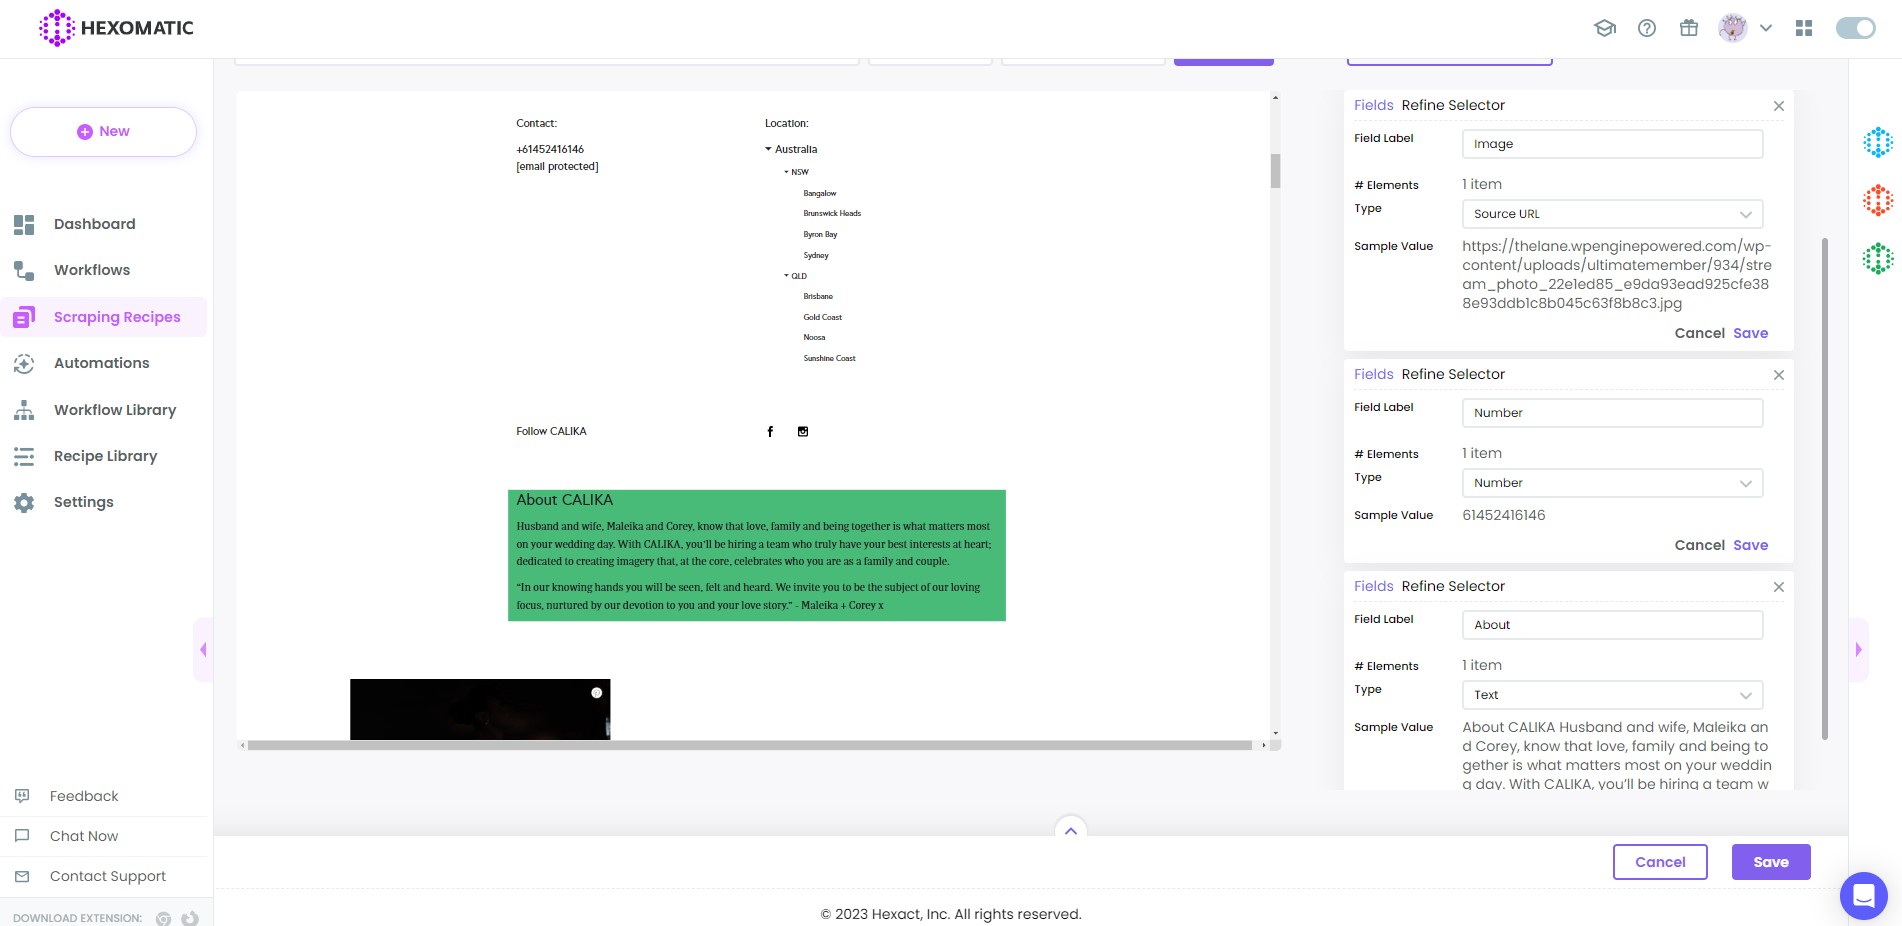Save the scraping recipe

pos(1770,862)
